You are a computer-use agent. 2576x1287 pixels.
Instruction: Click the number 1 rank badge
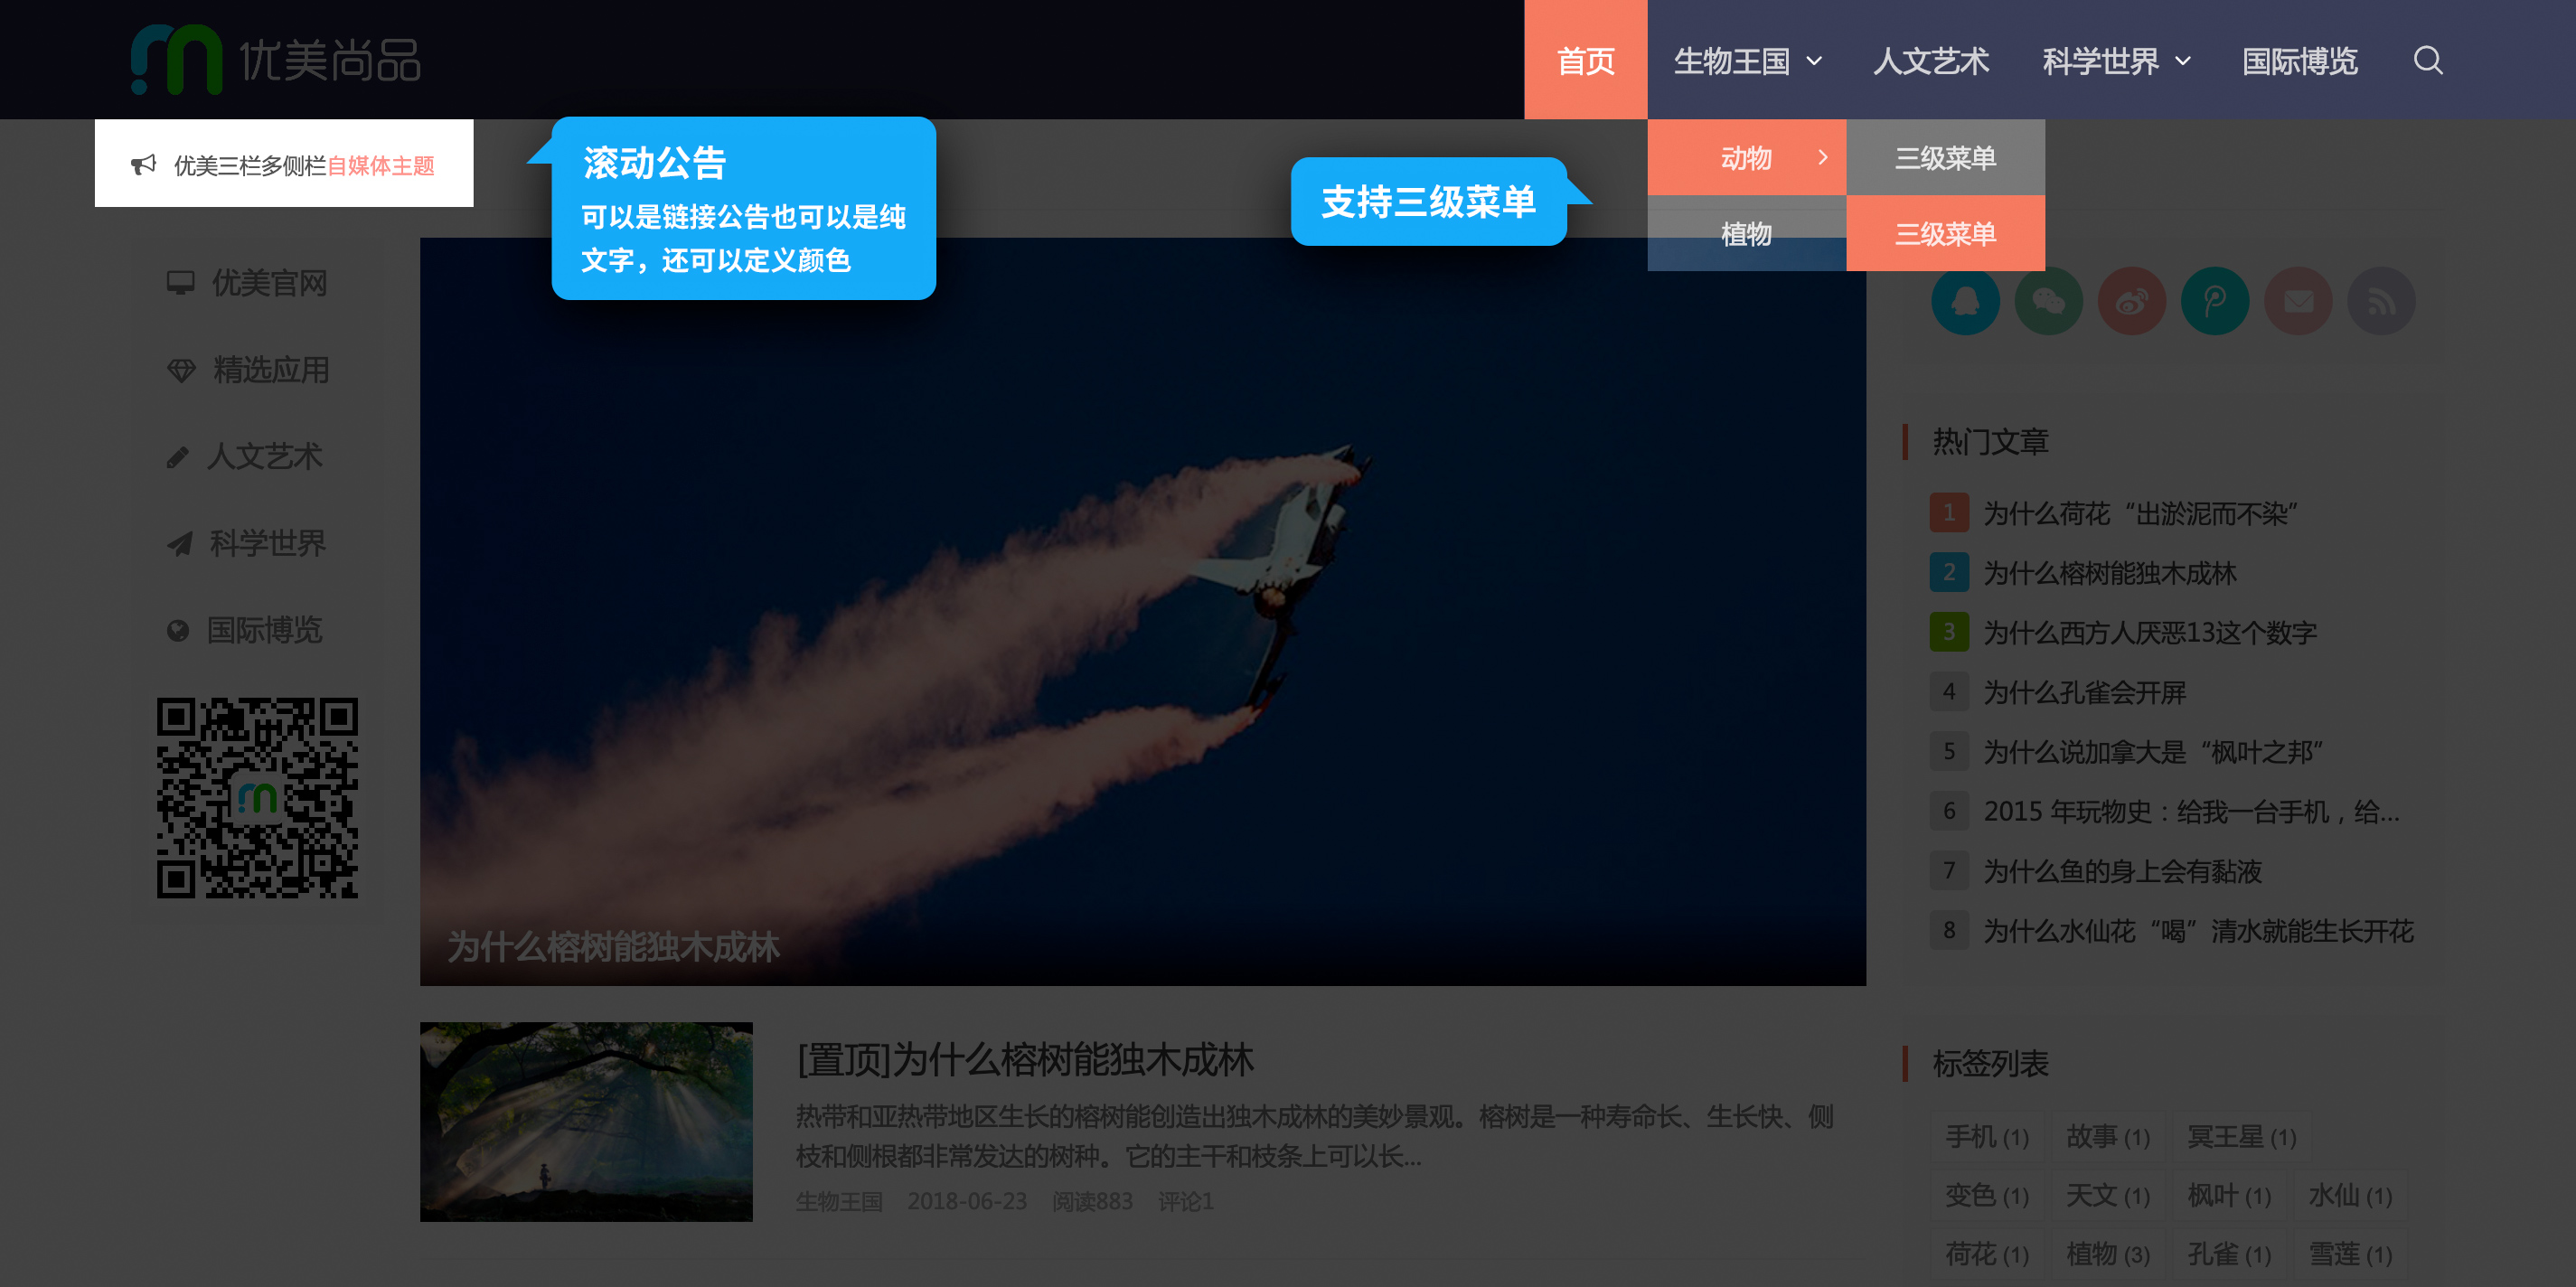click(1948, 513)
